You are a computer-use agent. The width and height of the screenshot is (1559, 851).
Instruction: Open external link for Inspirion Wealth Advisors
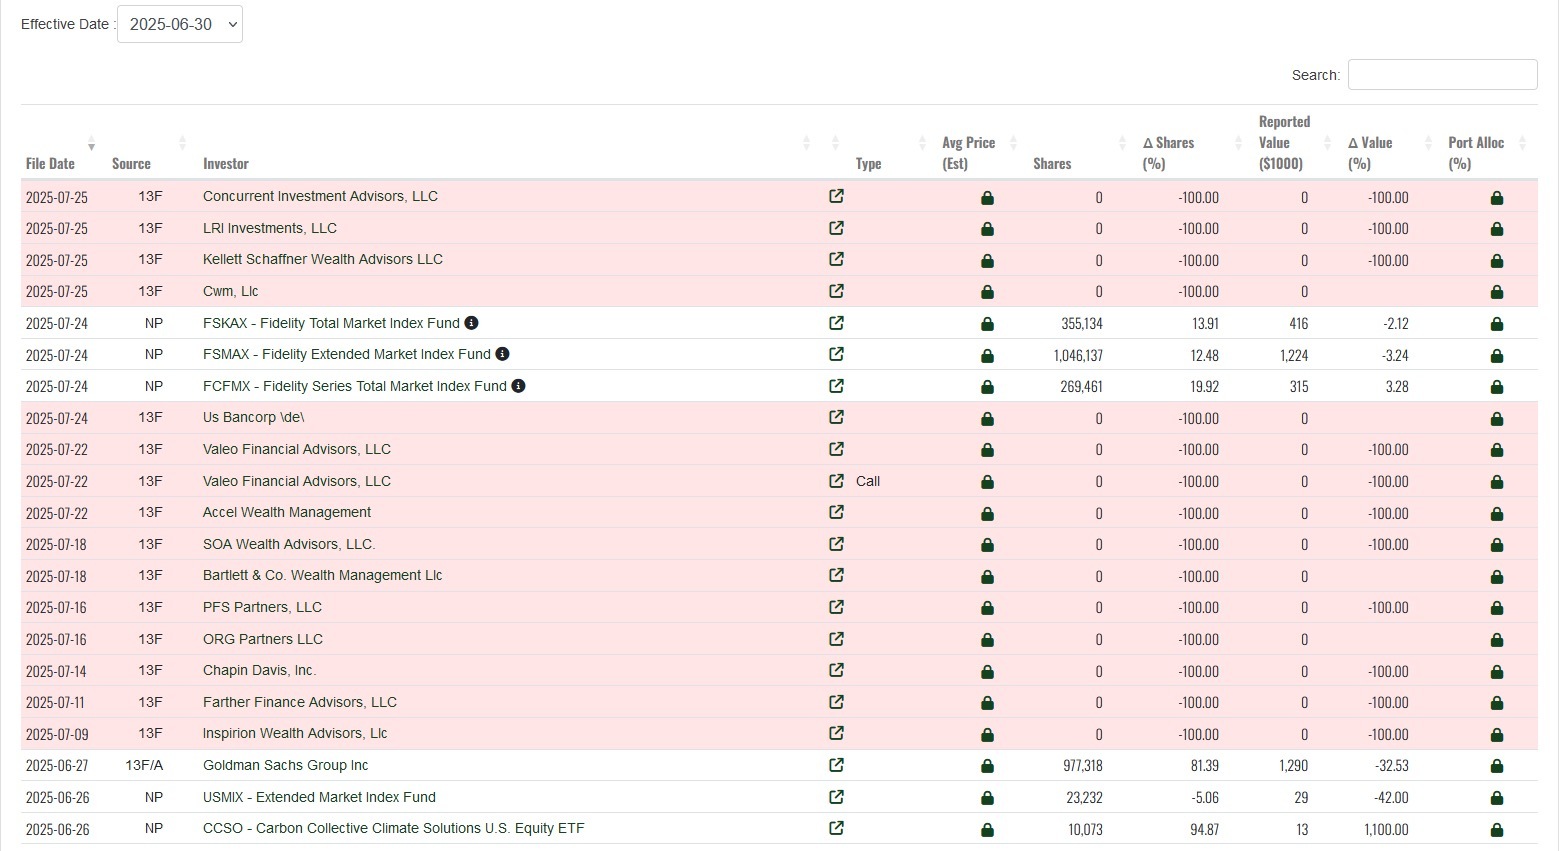coord(836,733)
